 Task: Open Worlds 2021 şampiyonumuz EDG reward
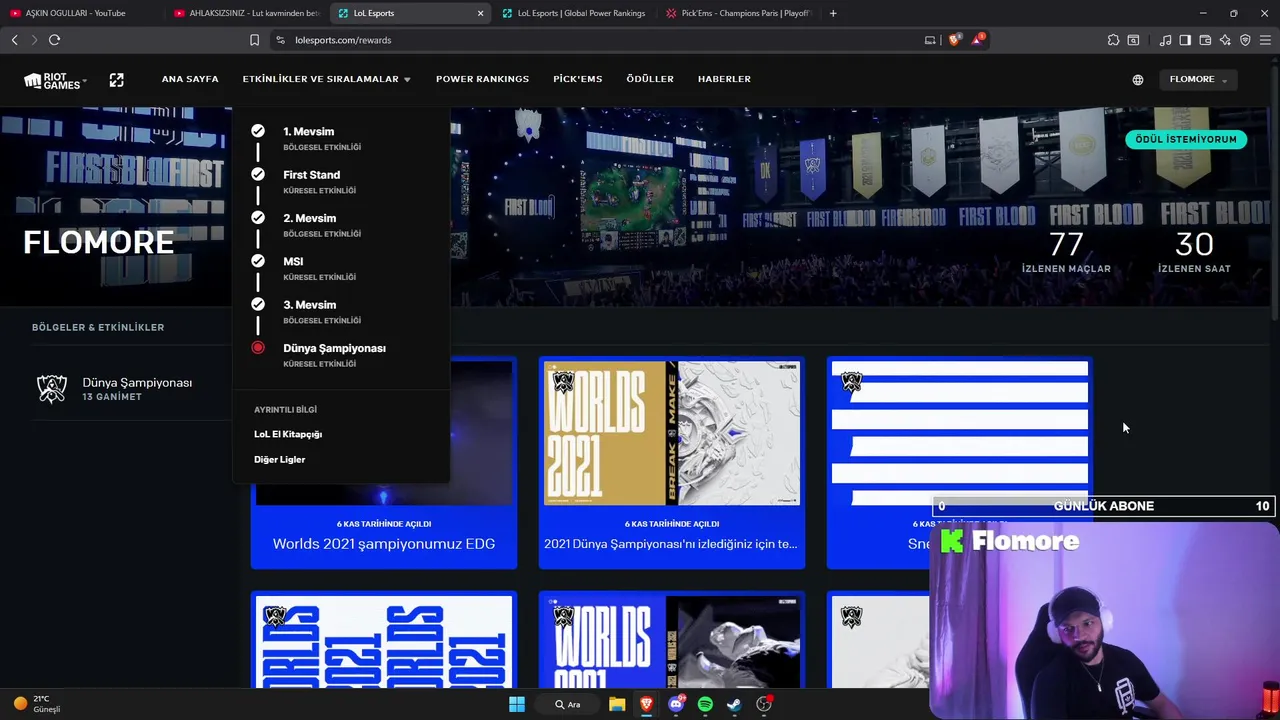384,463
